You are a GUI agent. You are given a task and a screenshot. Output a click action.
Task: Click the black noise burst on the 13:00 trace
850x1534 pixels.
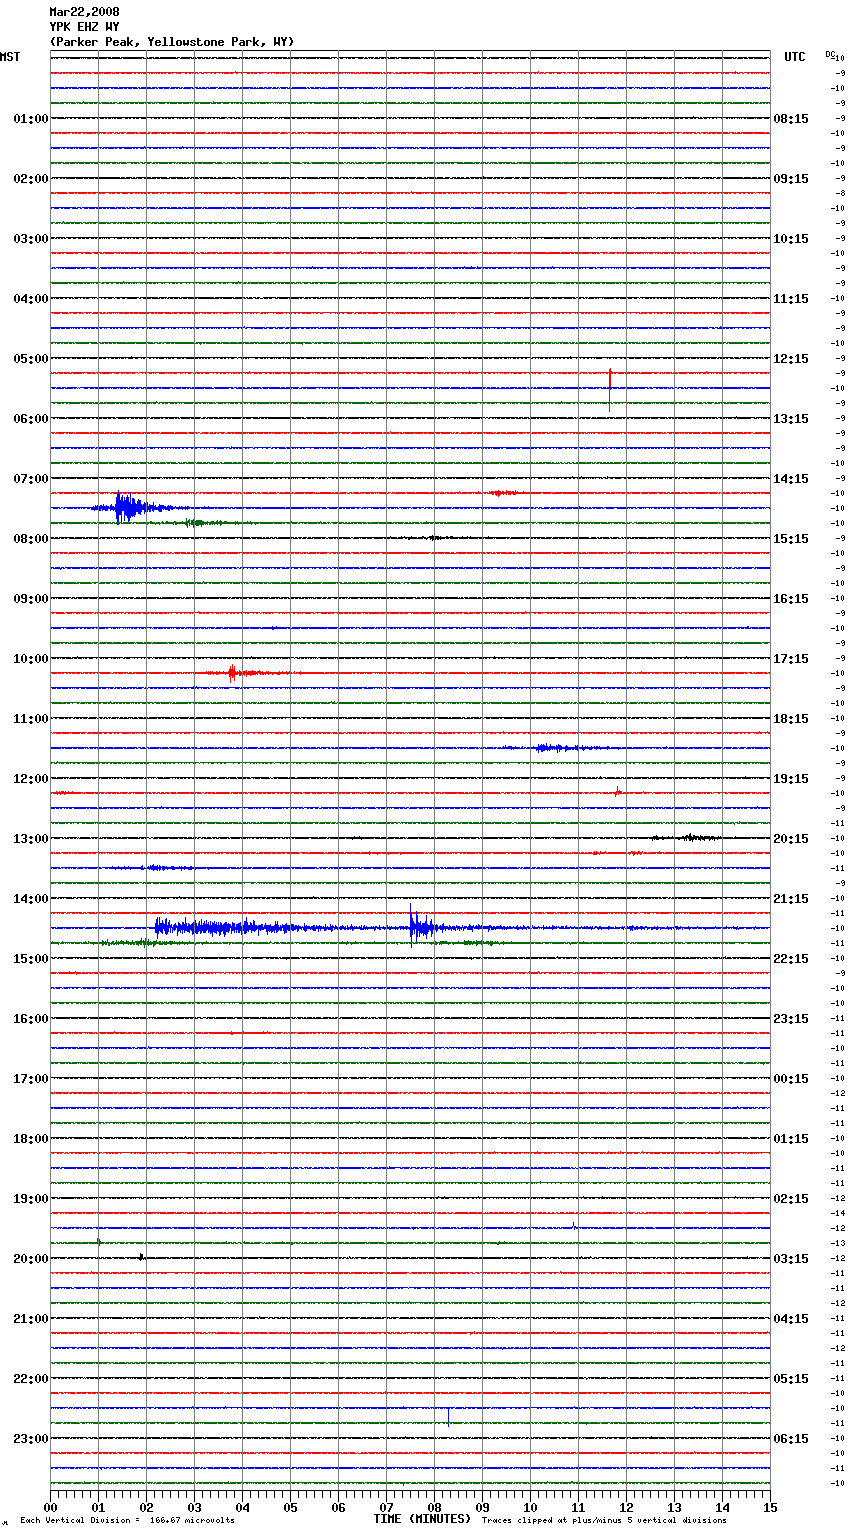click(686, 838)
